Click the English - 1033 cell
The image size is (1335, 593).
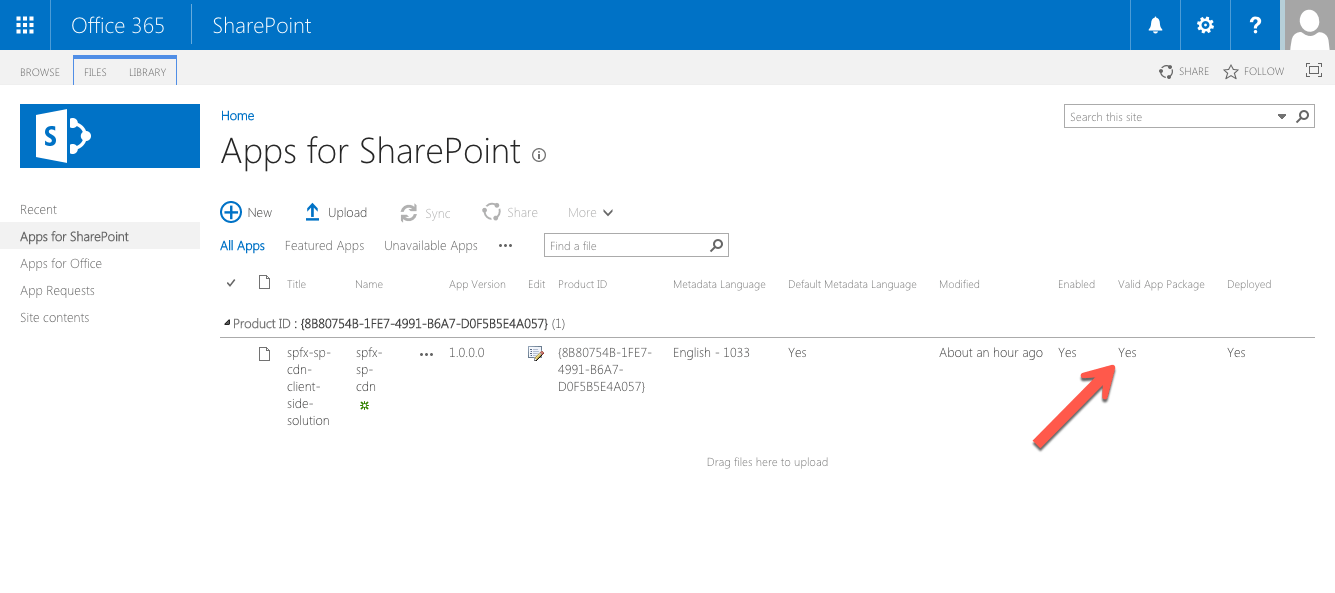tap(711, 353)
